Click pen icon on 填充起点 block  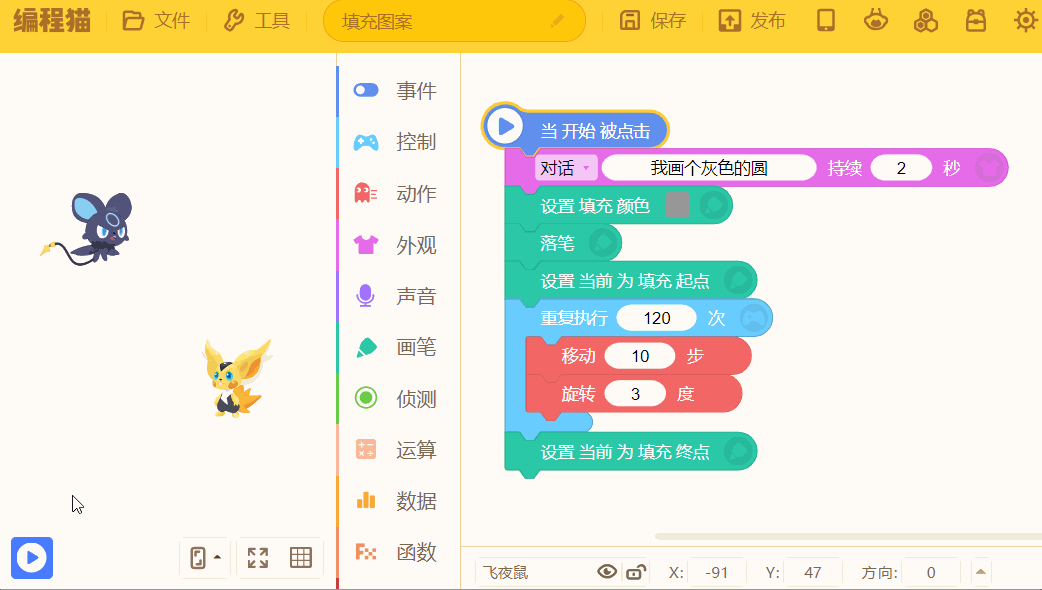(x=738, y=280)
